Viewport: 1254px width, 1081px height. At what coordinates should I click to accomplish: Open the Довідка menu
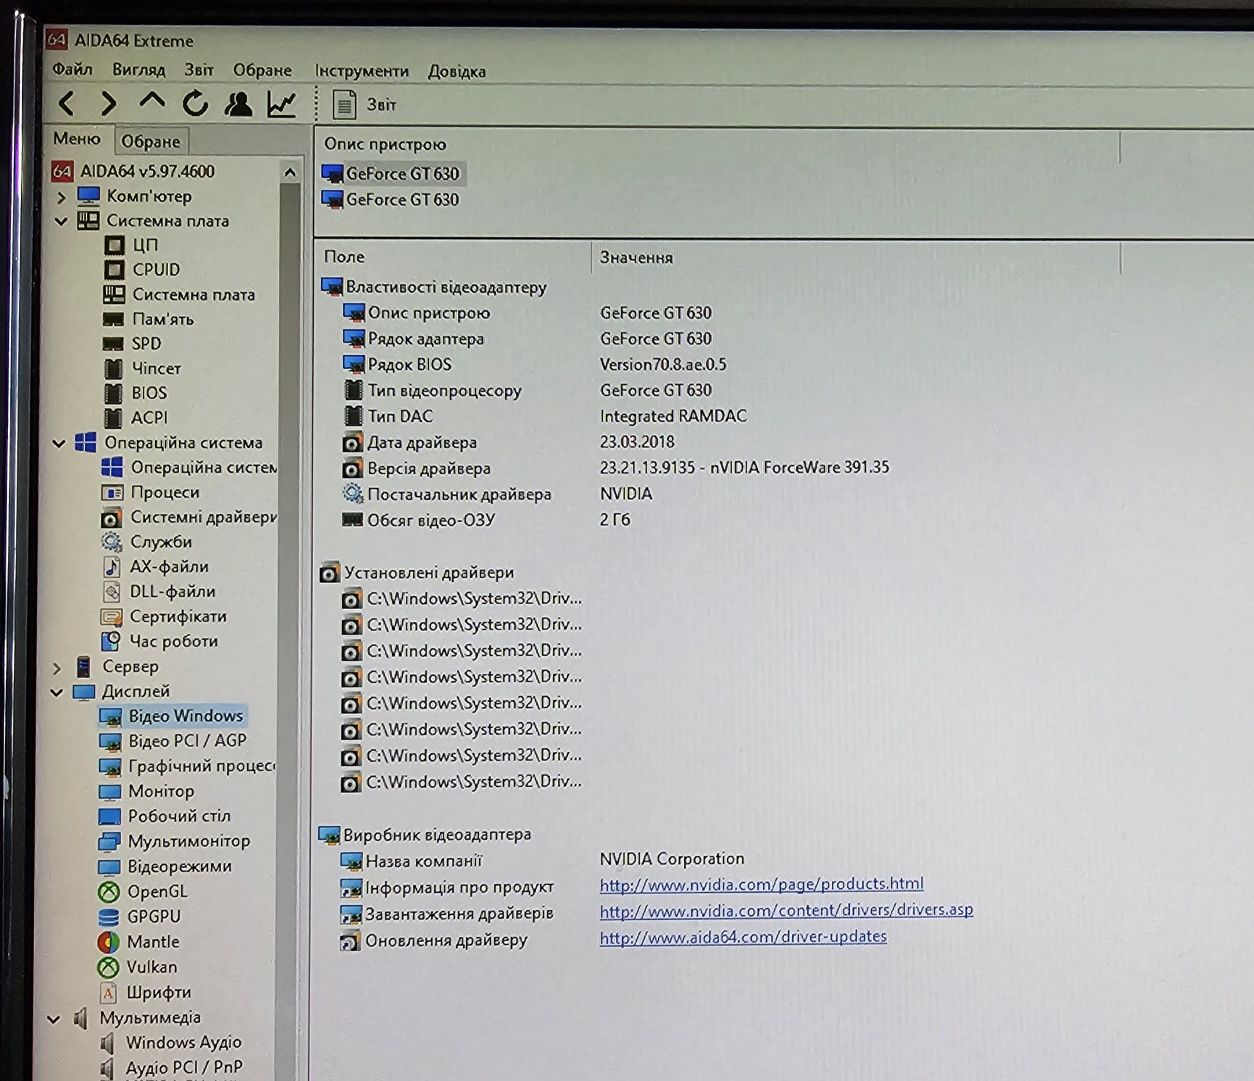click(457, 71)
